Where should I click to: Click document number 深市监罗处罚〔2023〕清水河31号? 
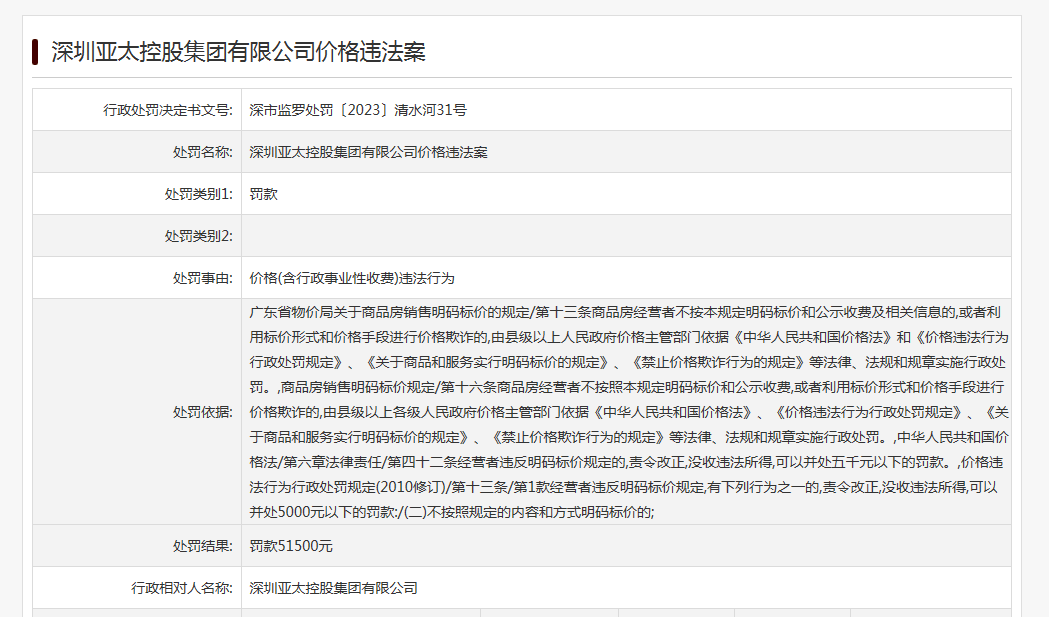coord(358,110)
